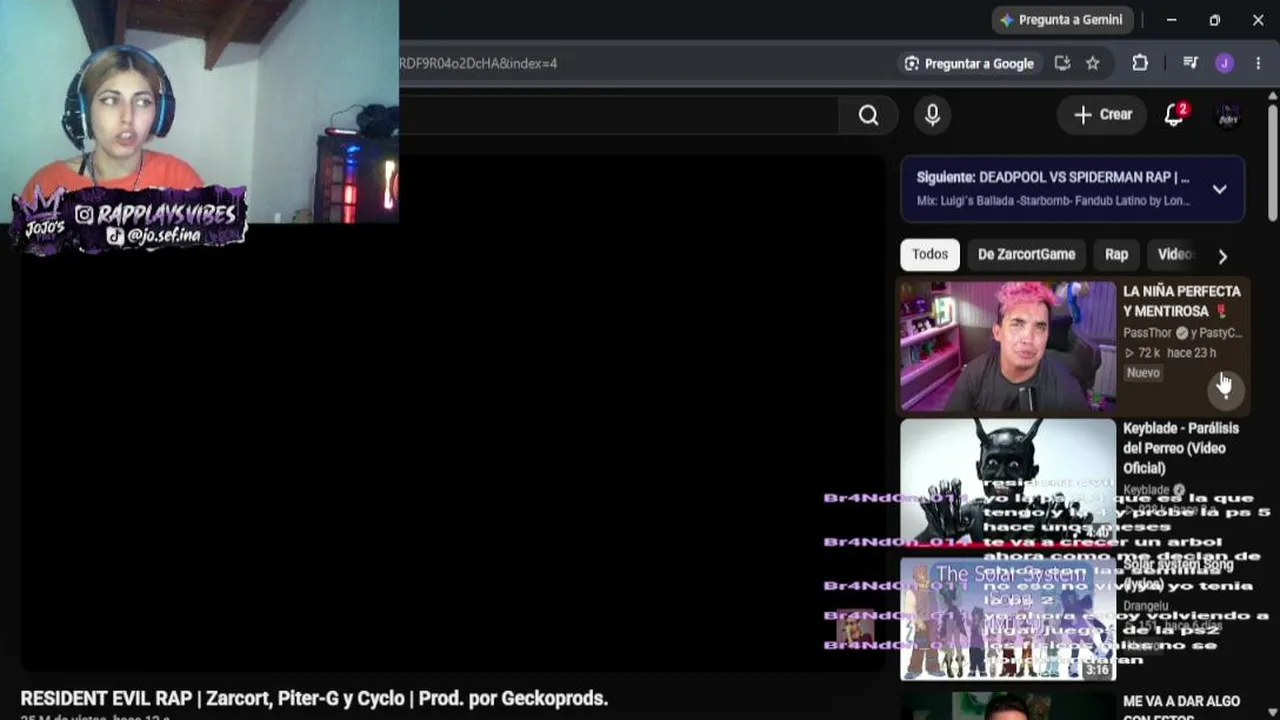Open the Chrome three-dot menu

[1258, 63]
